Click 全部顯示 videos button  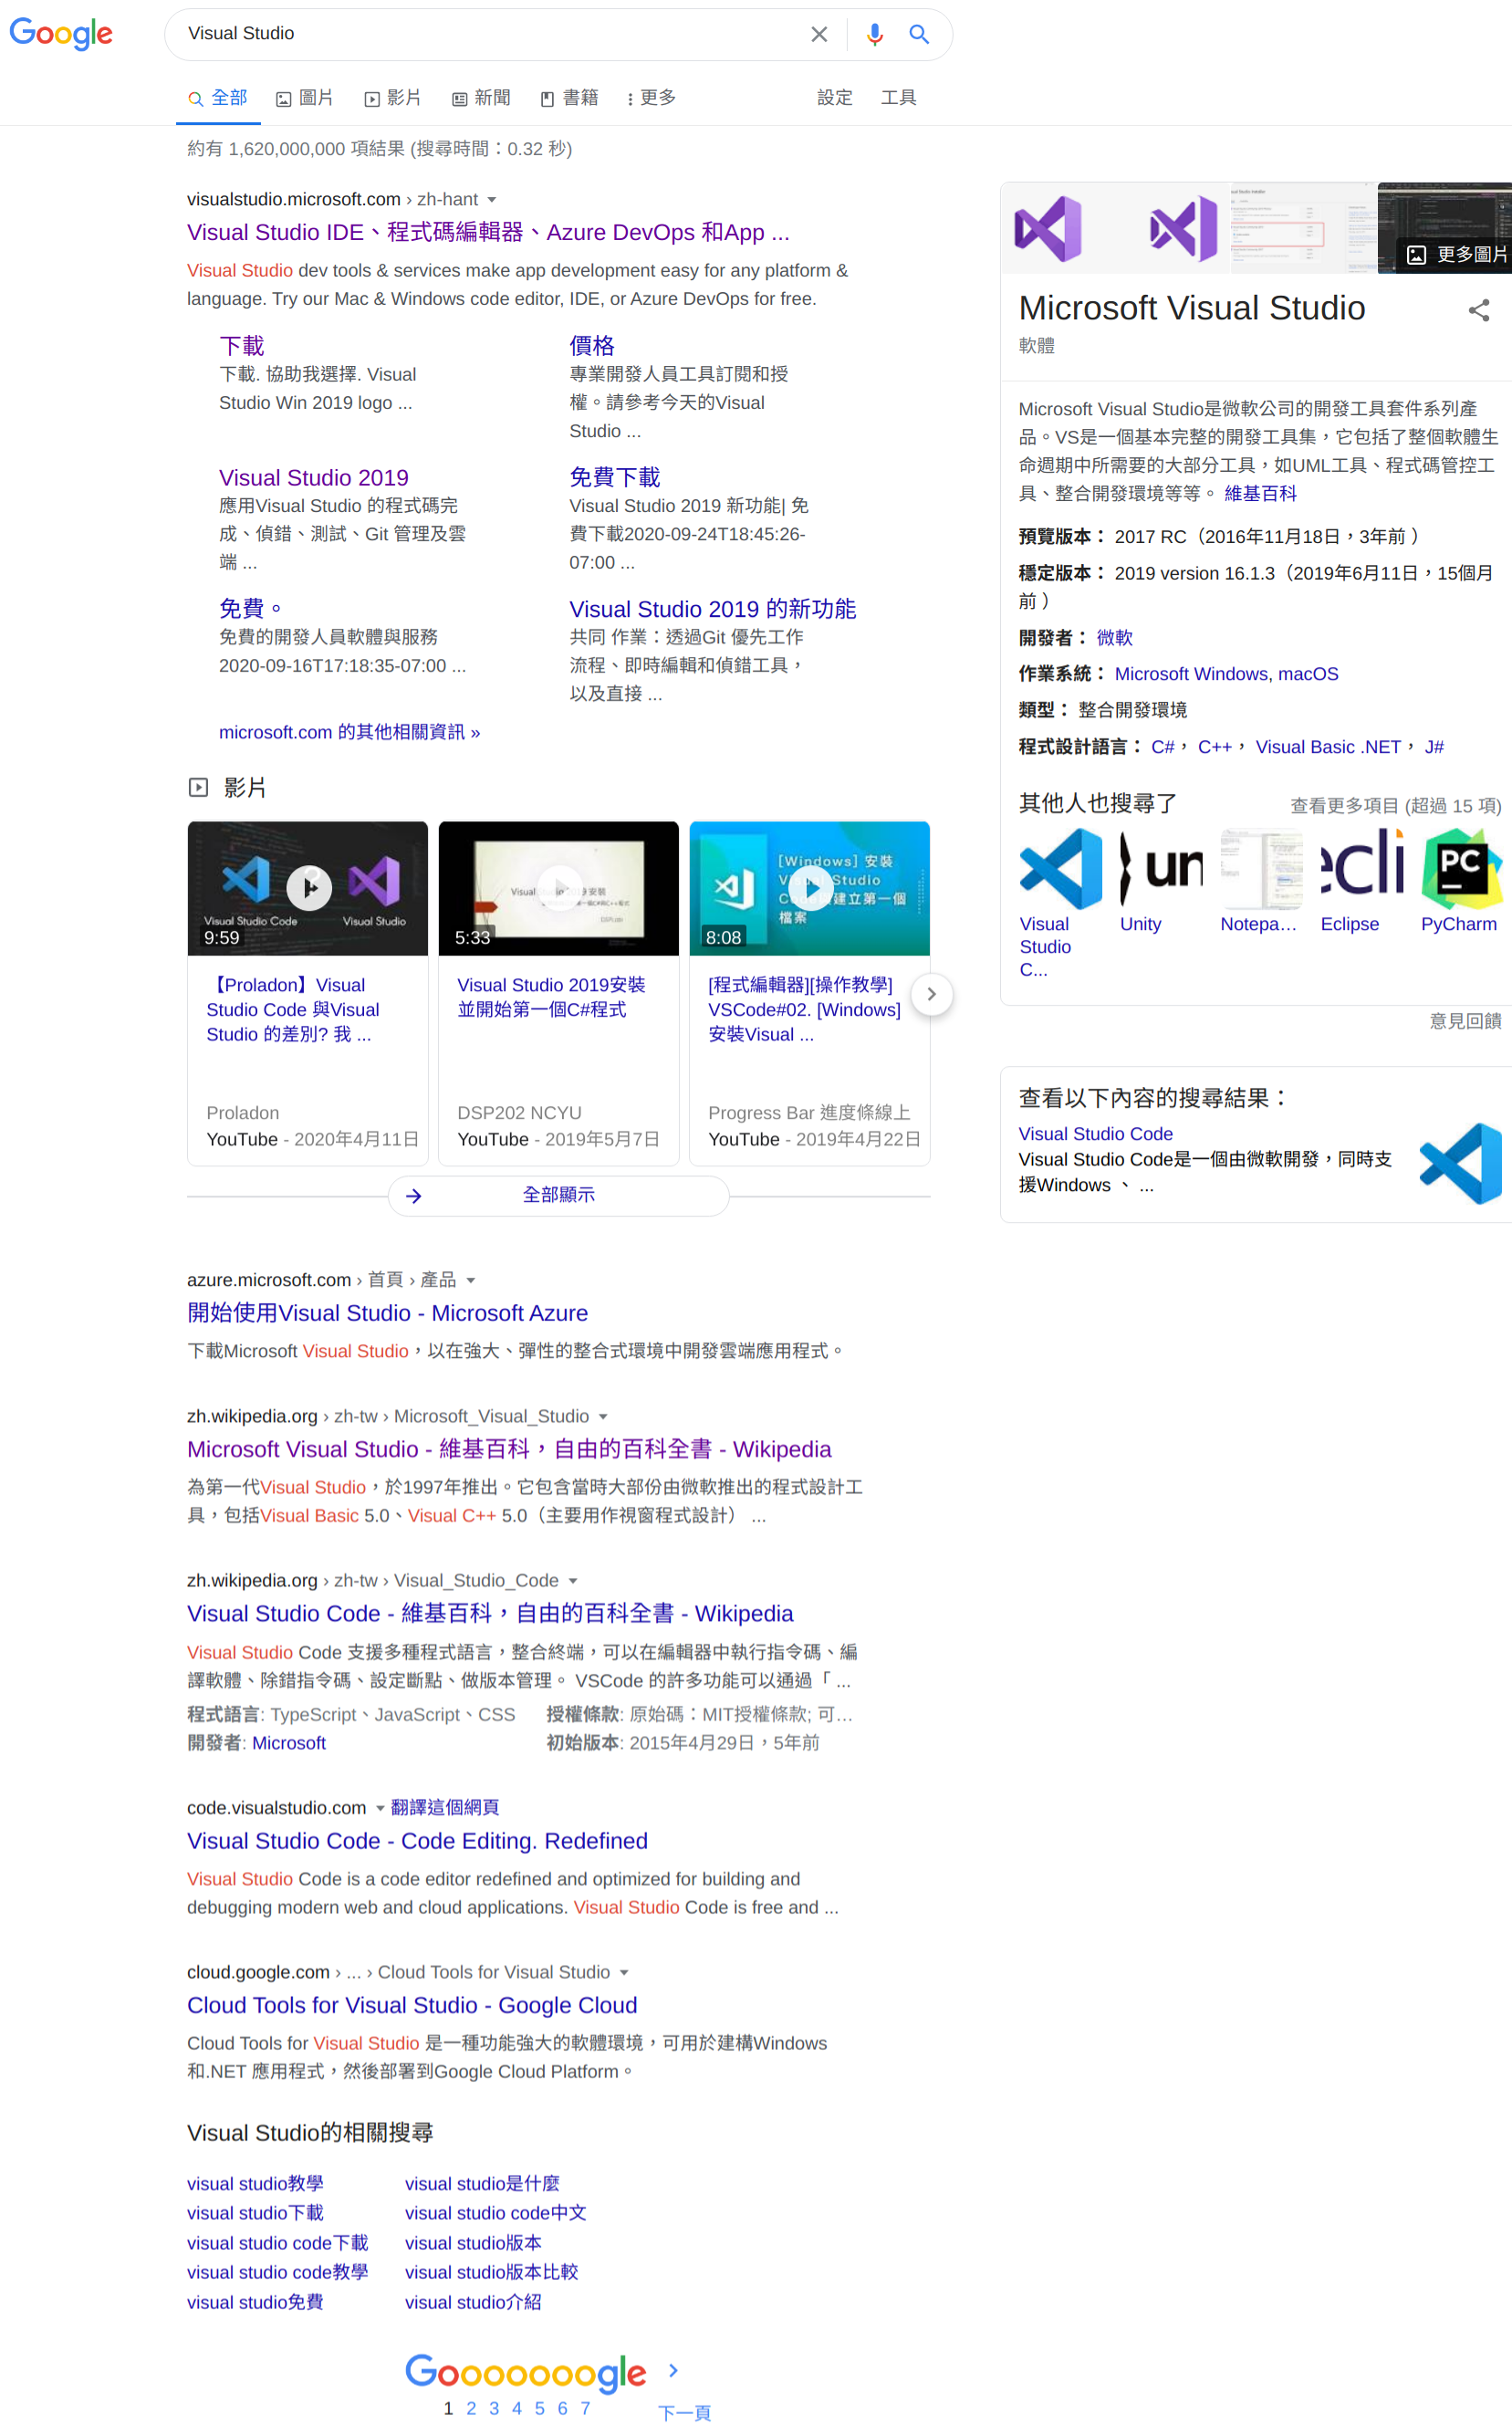[x=559, y=1195]
